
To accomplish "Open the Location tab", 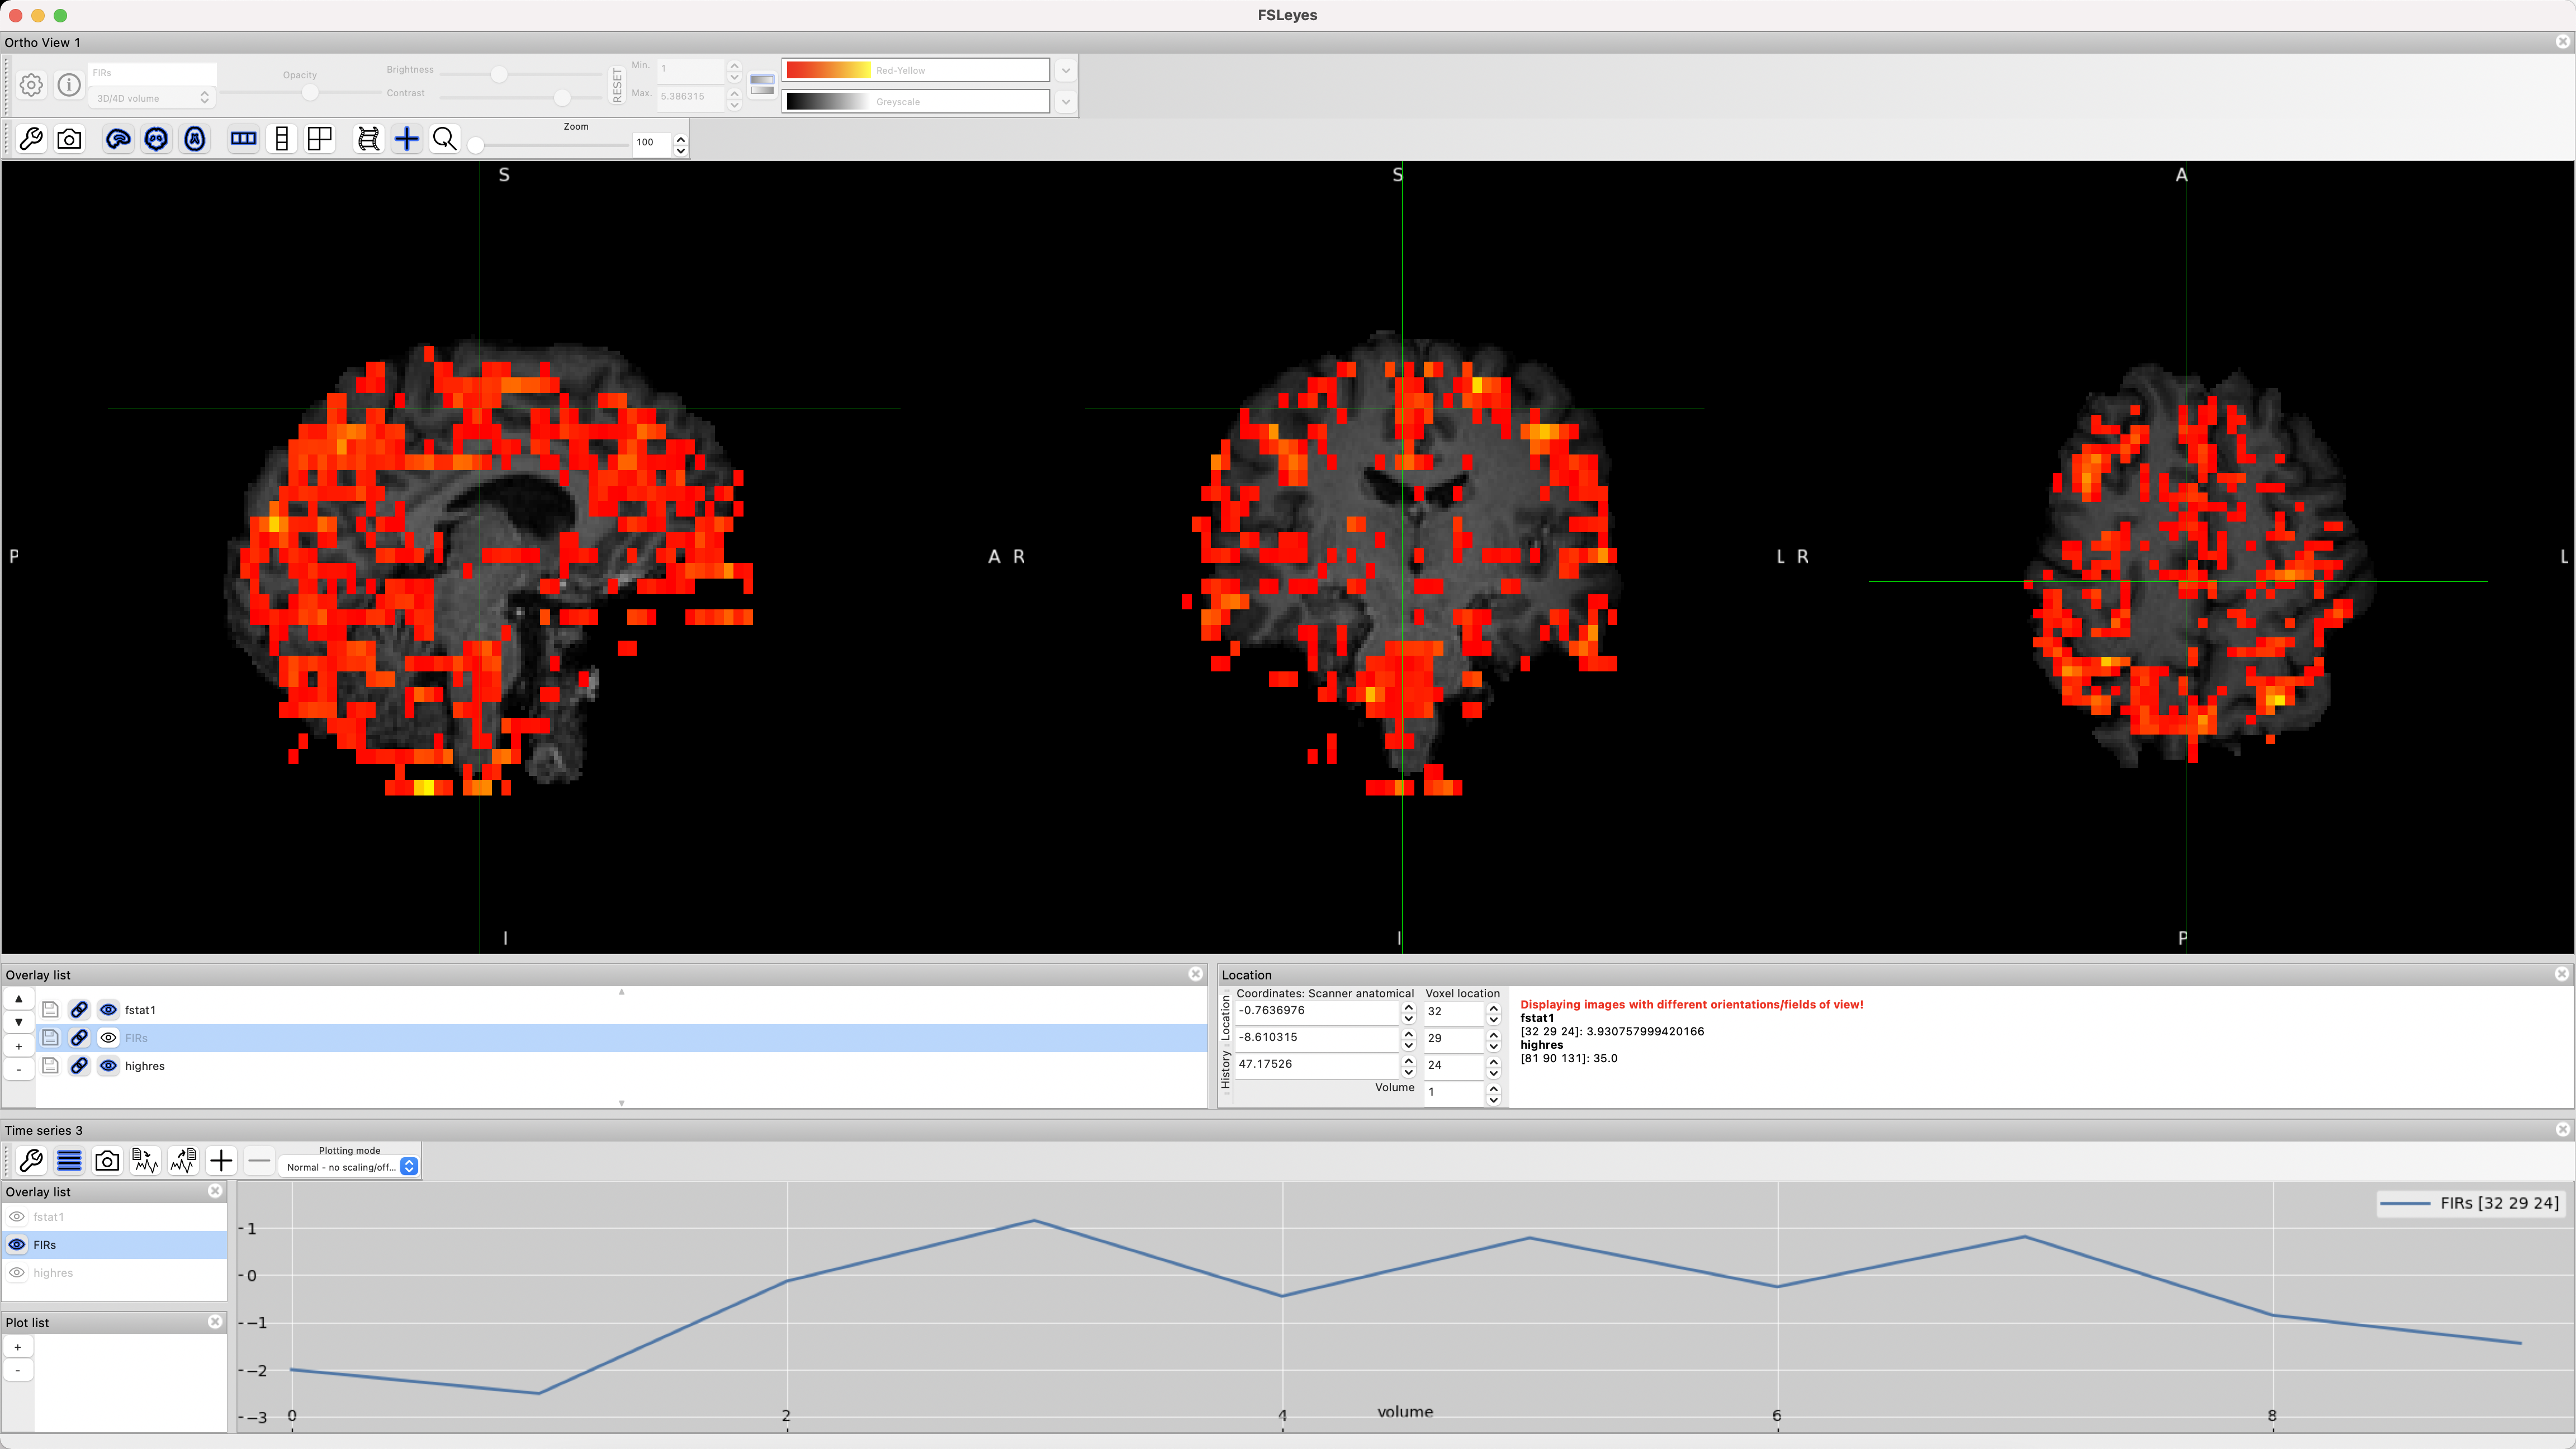I will pyautogui.click(x=1225, y=1017).
